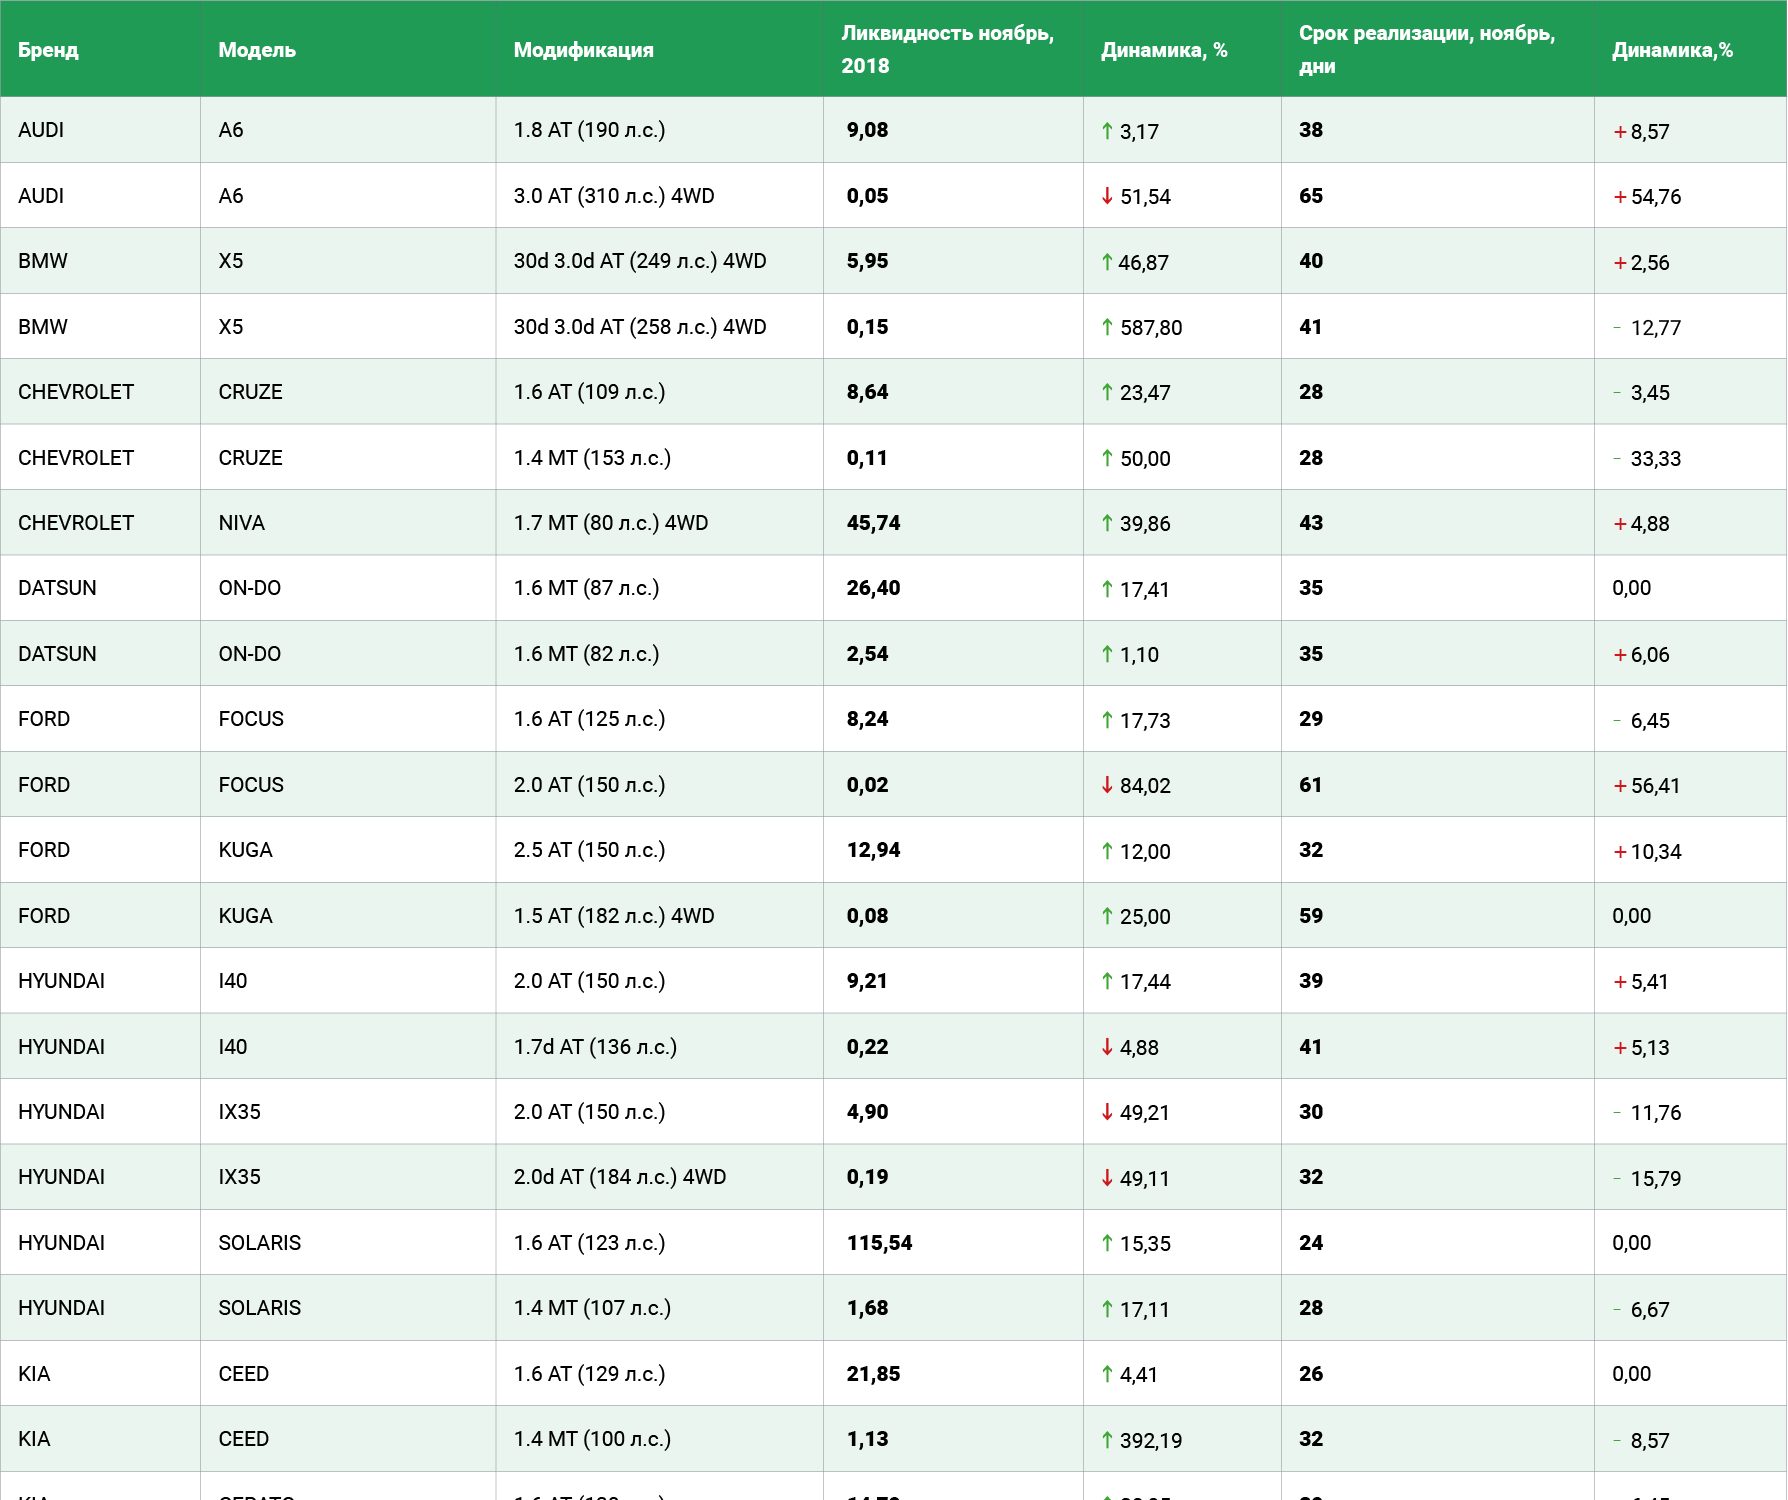The height and width of the screenshot is (1500, 1788).
Task: Click liquidity value 26,40
Action: click(x=873, y=588)
